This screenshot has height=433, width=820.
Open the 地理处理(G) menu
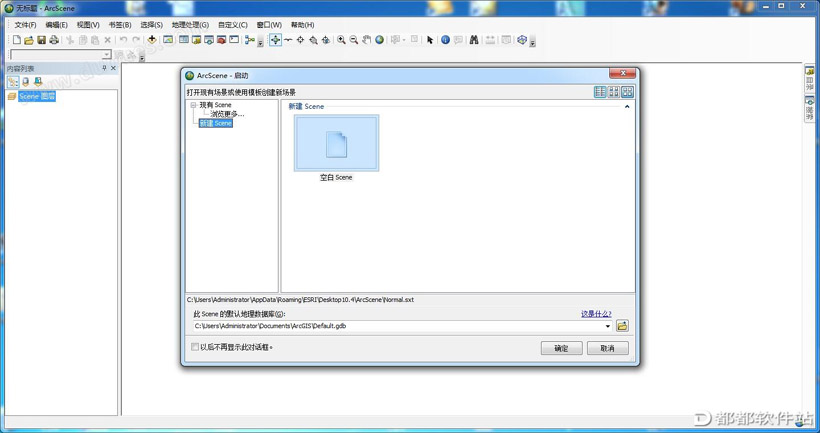(x=190, y=25)
